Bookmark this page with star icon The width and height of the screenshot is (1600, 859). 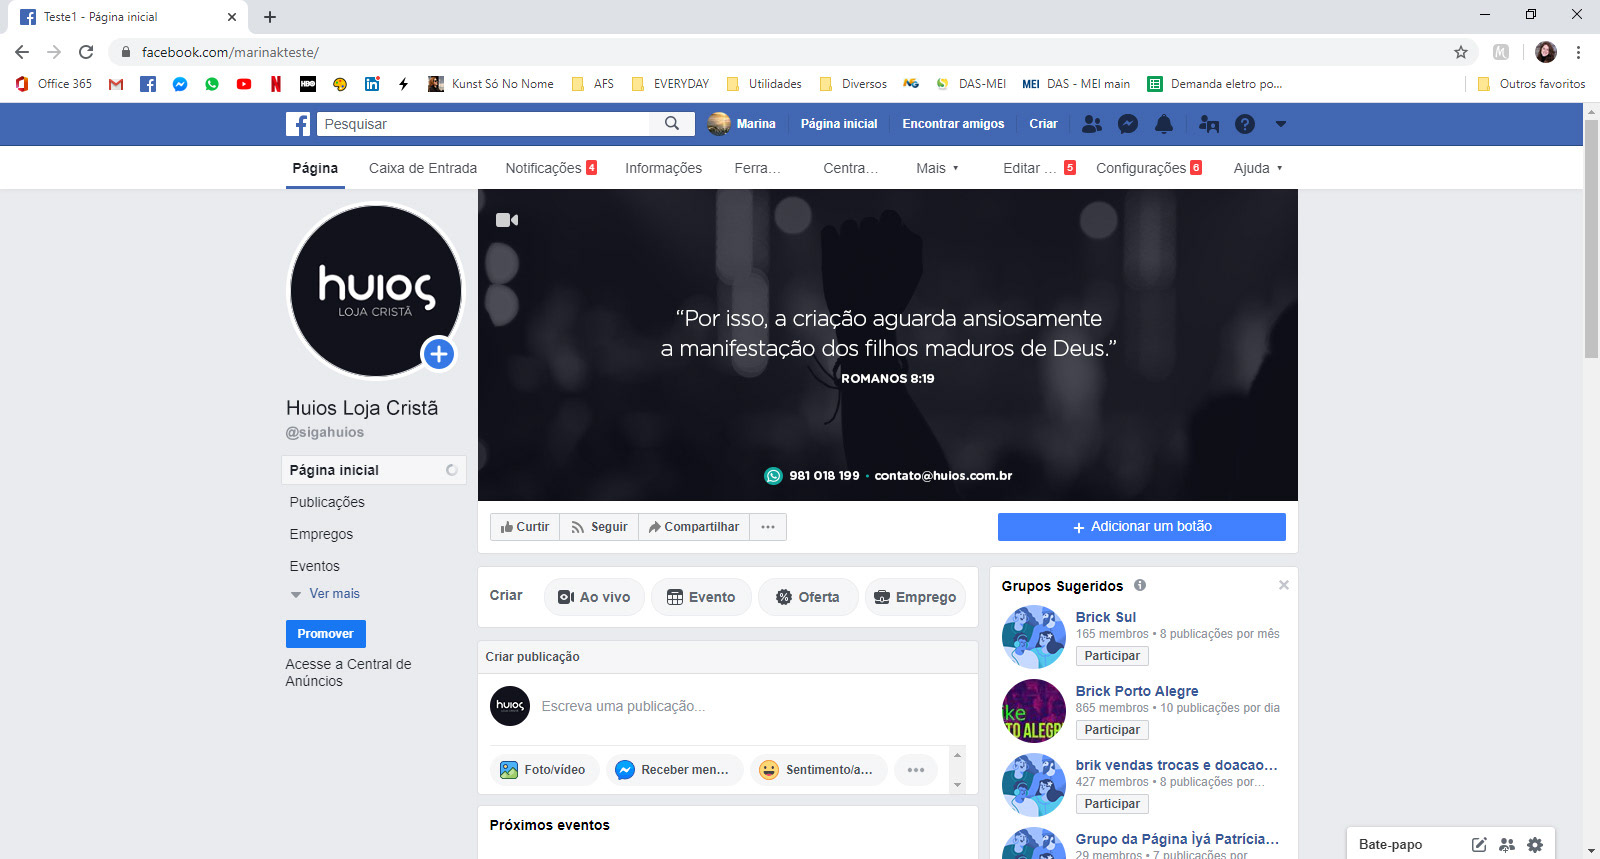(x=1461, y=52)
